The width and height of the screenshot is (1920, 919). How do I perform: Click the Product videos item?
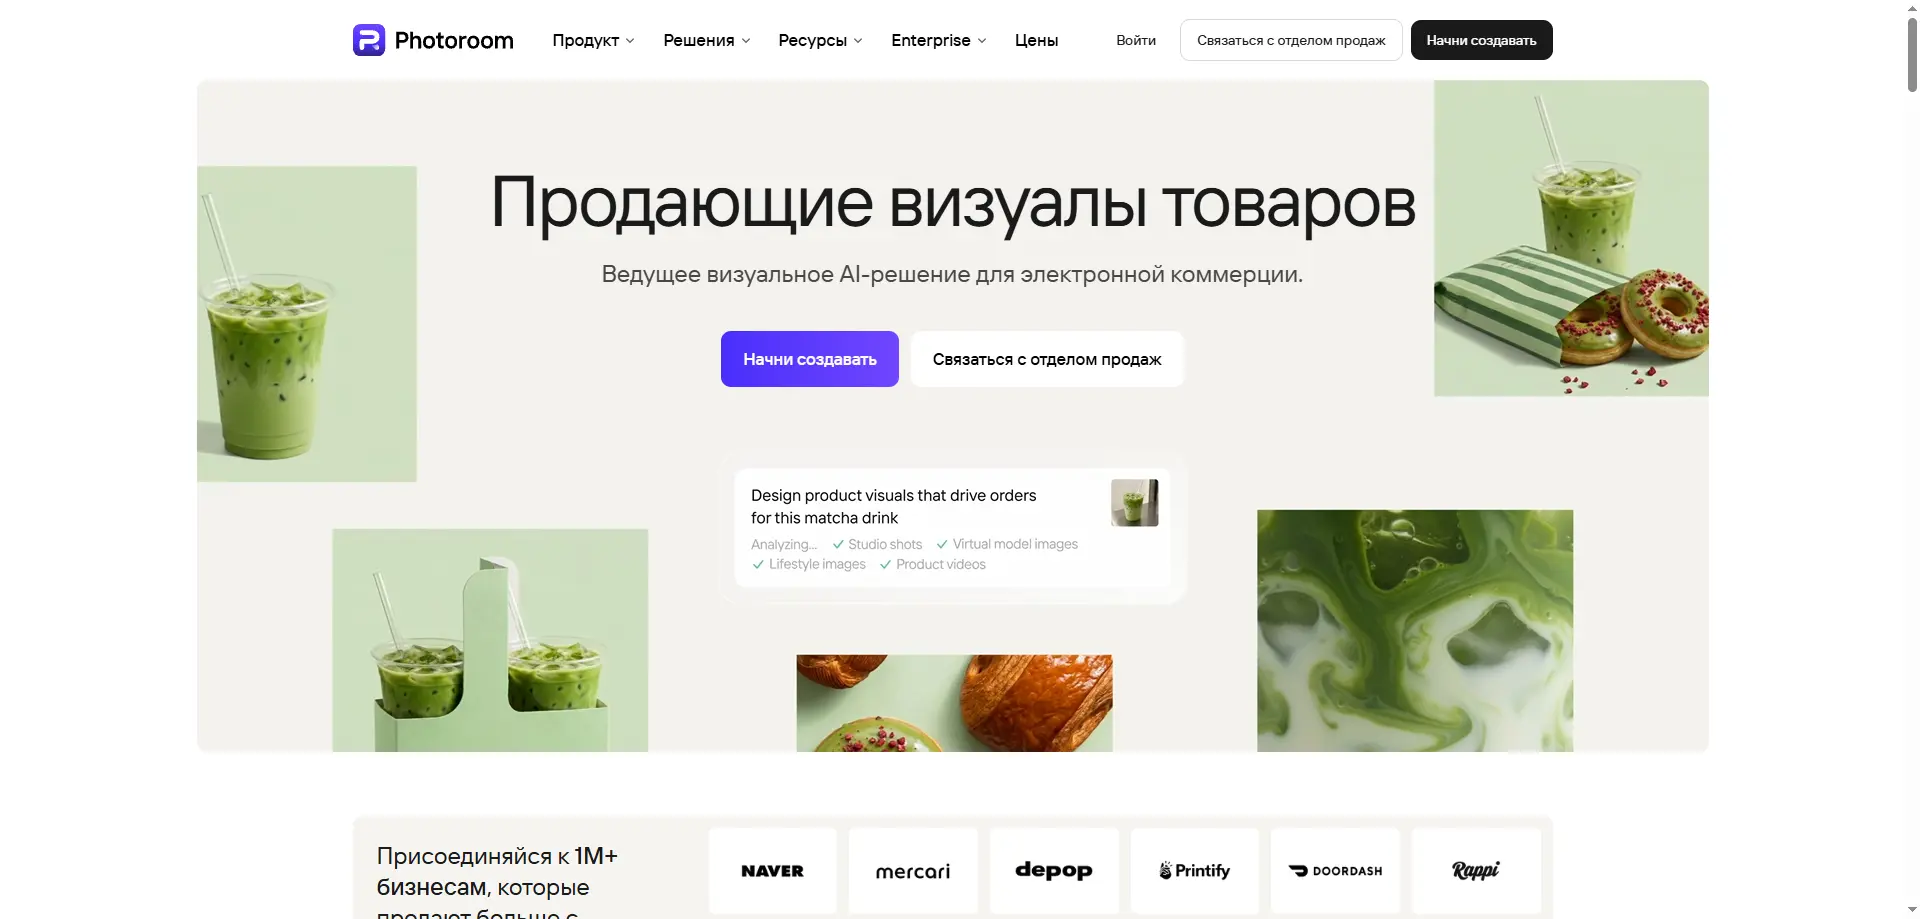932,564
